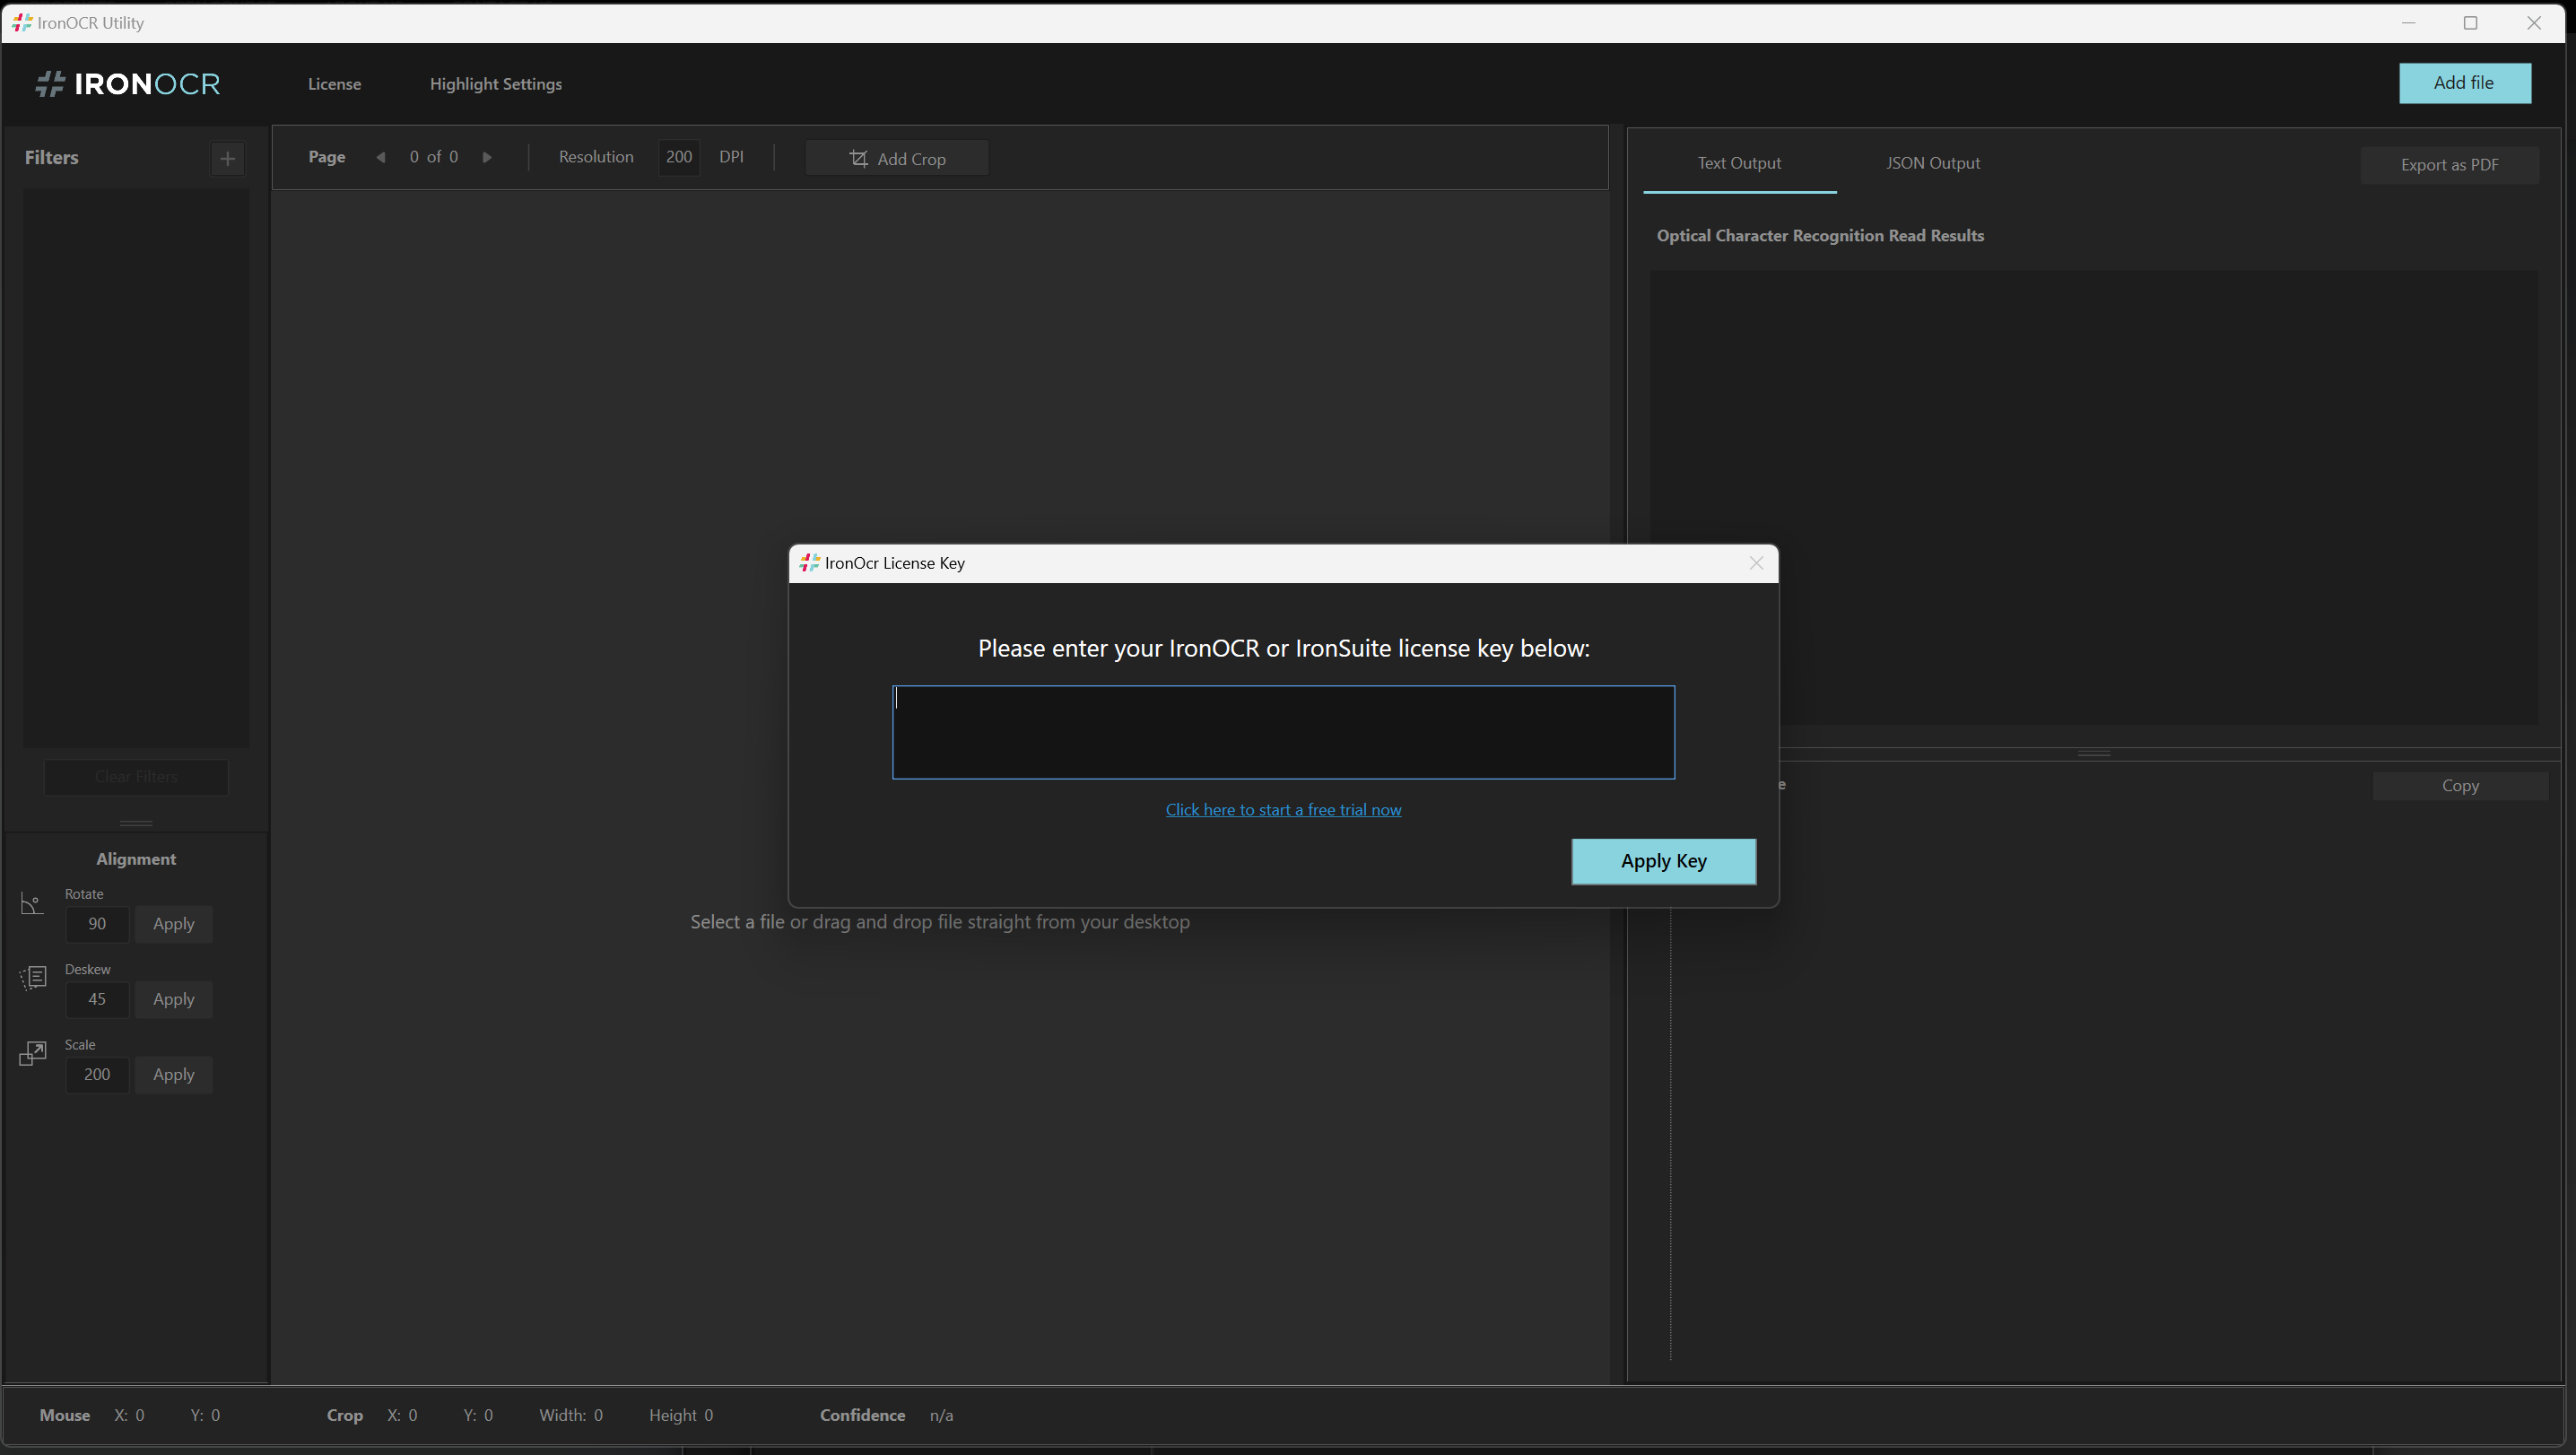Viewport: 2576px width, 1455px height.
Task: Click the Export as PDF button
Action: (x=2449, y=165)
